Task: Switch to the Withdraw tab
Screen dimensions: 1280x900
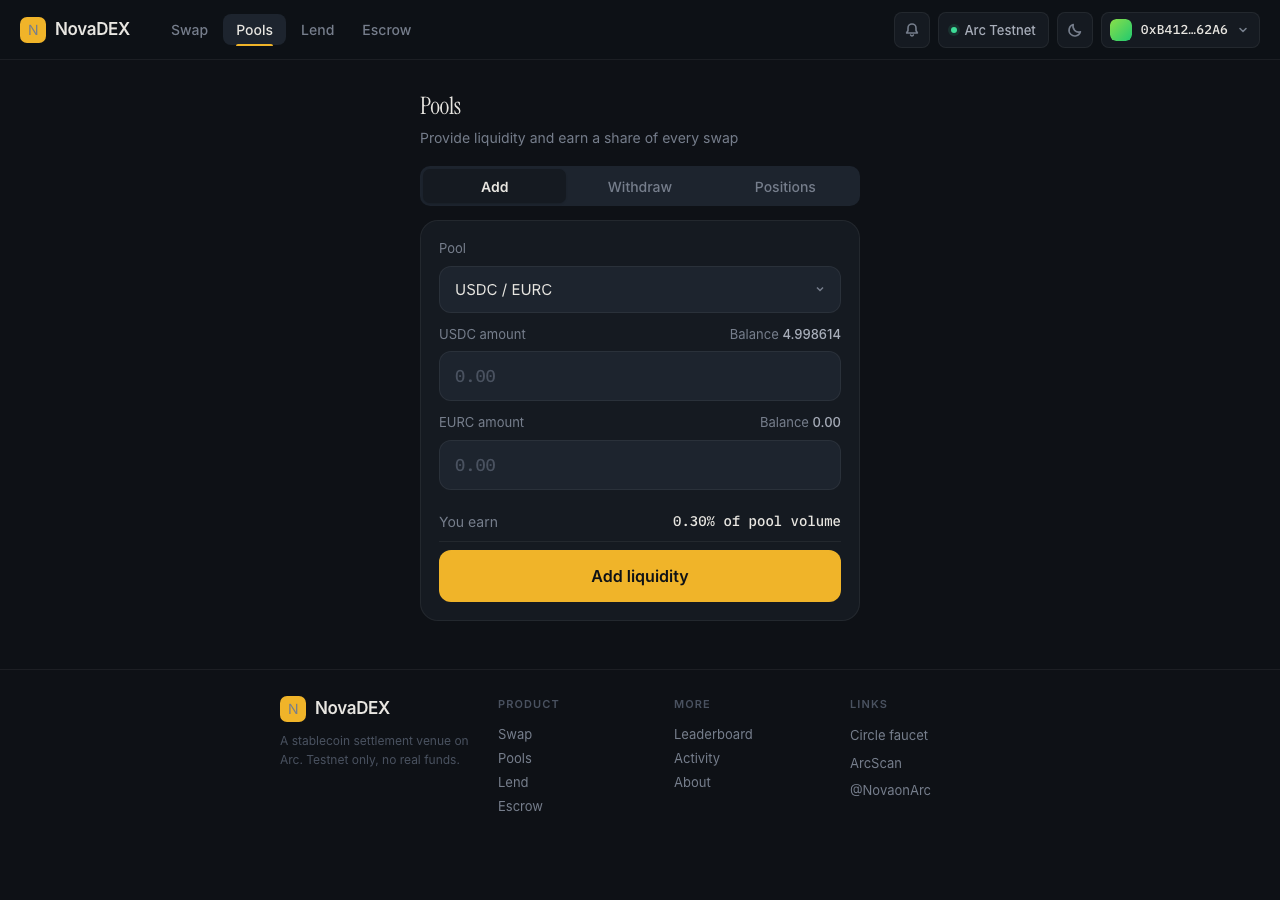Action: 640,187
